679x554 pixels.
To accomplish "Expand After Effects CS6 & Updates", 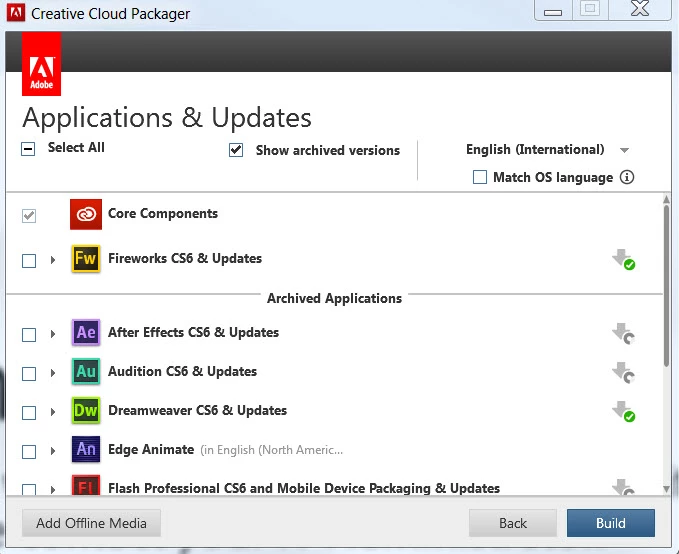I will click(53, 334).
